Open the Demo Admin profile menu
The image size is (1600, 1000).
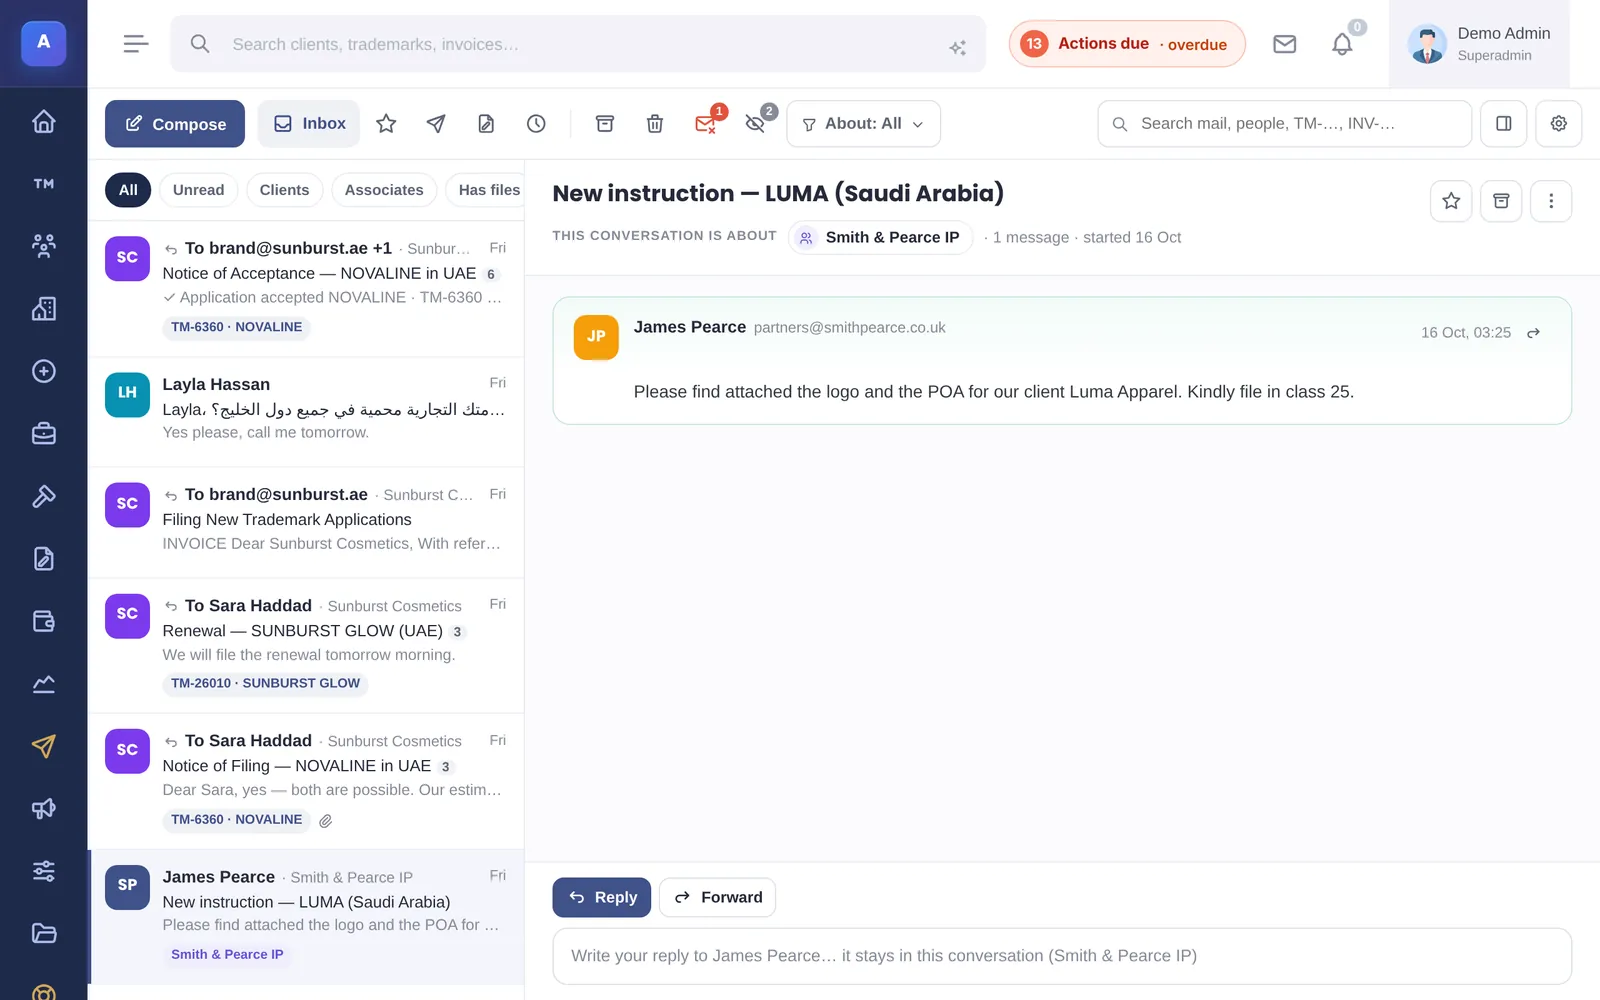click(x=1479, y=44)
